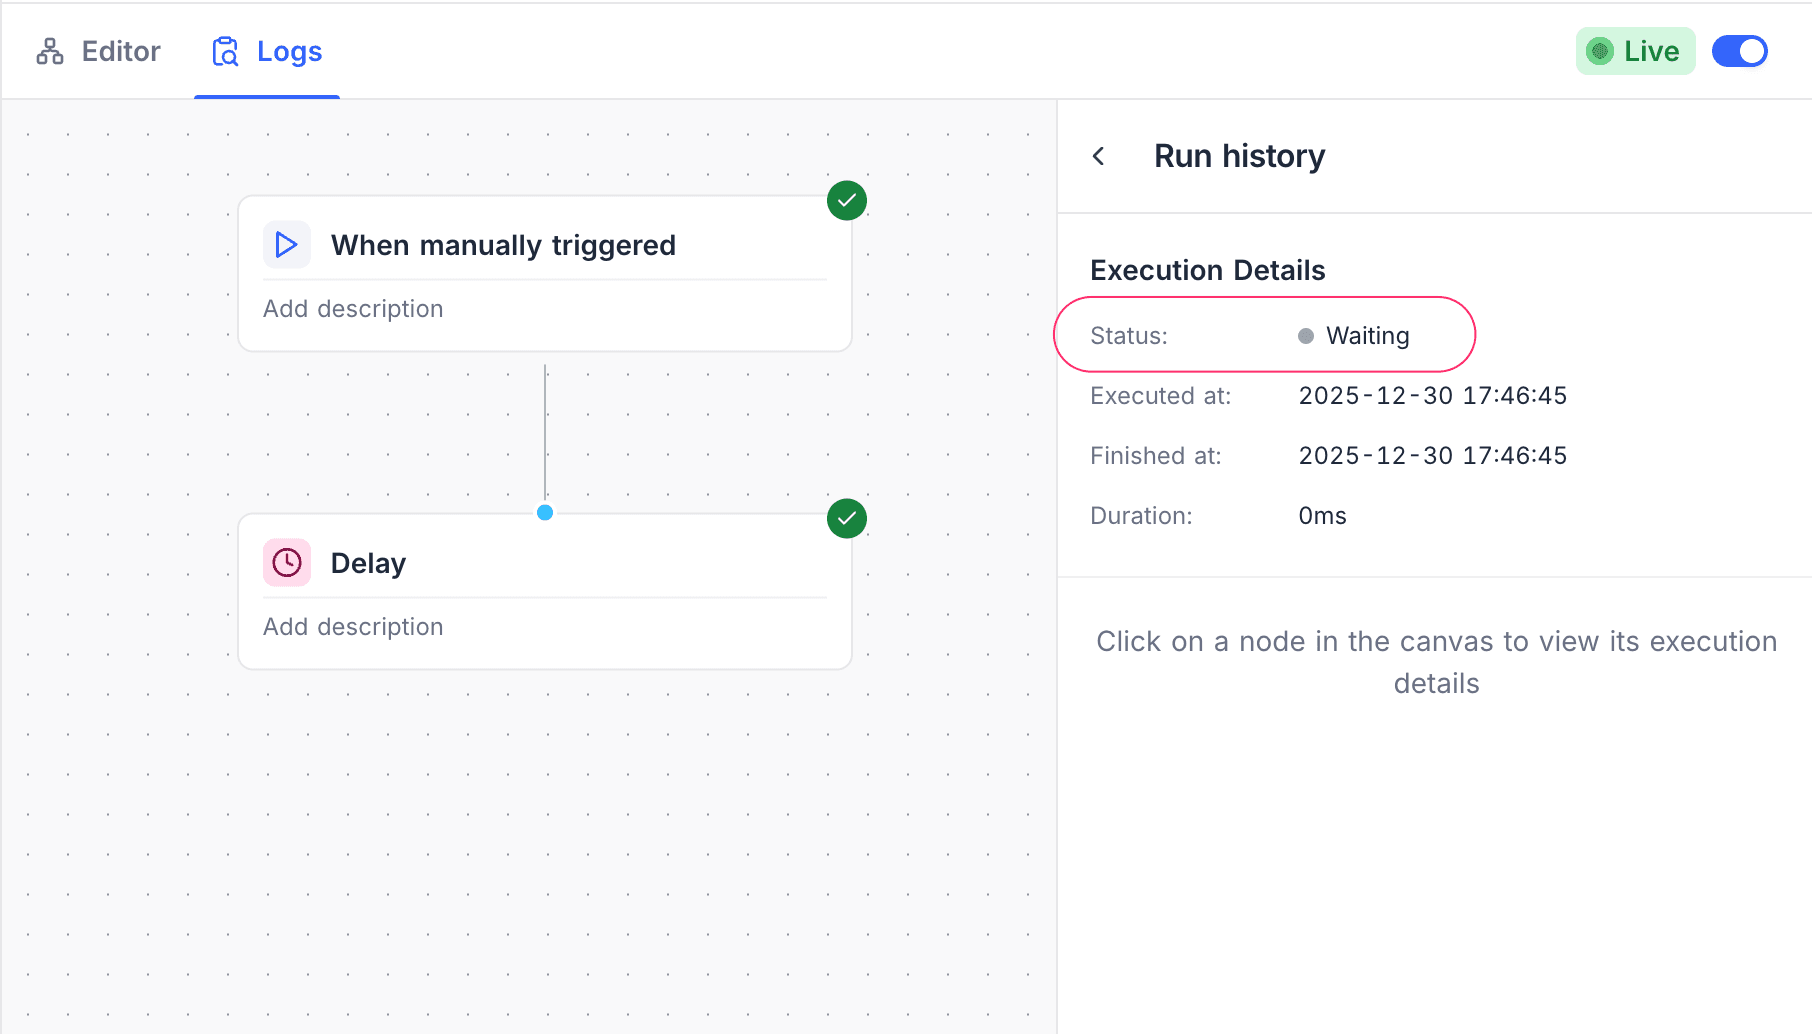Click the Logs clipboard search icon
The height and width of the screenshot is (1034, 1812).
coord(226,51)
